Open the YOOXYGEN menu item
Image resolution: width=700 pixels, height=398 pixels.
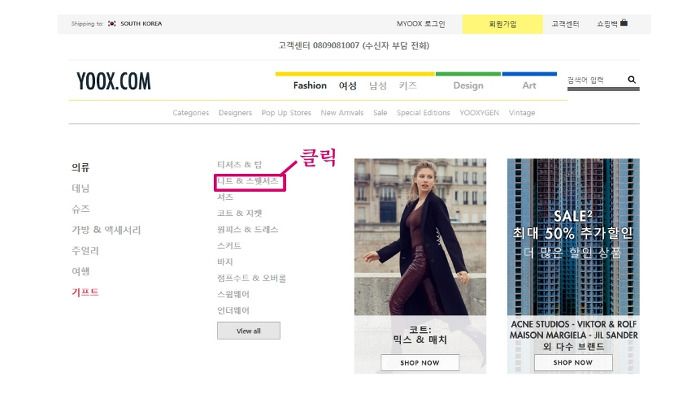[479, 113]
